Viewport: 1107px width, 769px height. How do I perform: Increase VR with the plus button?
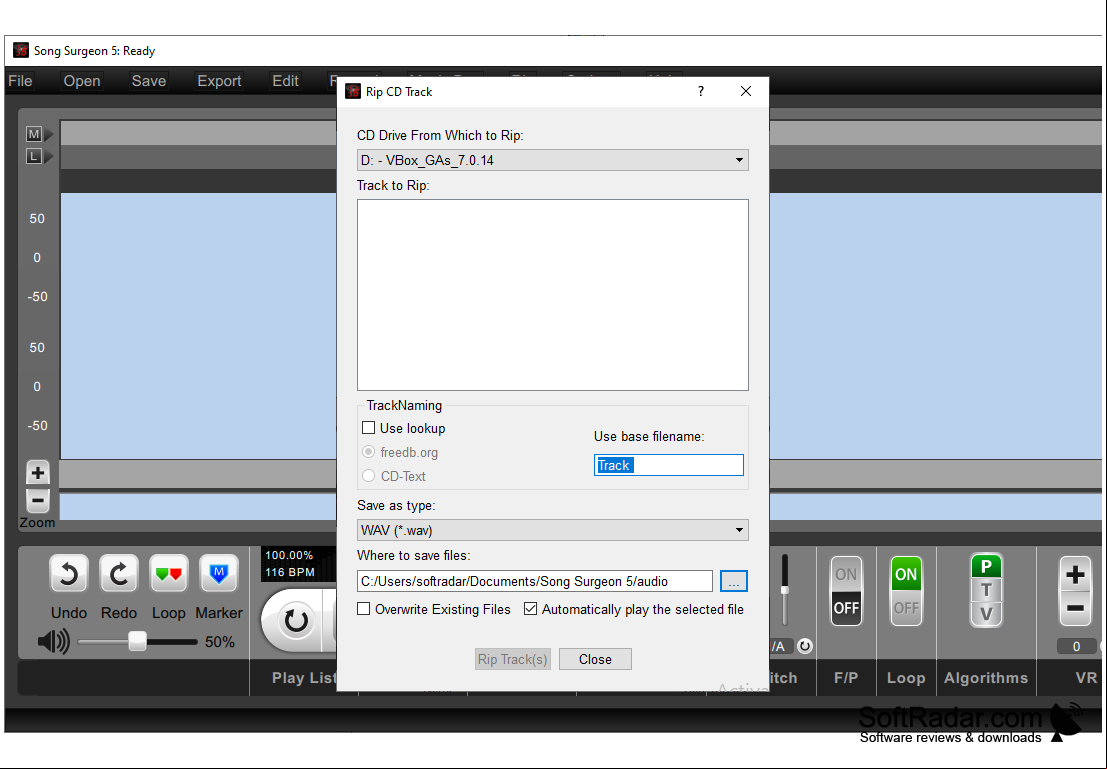(x=1075, y=575)
